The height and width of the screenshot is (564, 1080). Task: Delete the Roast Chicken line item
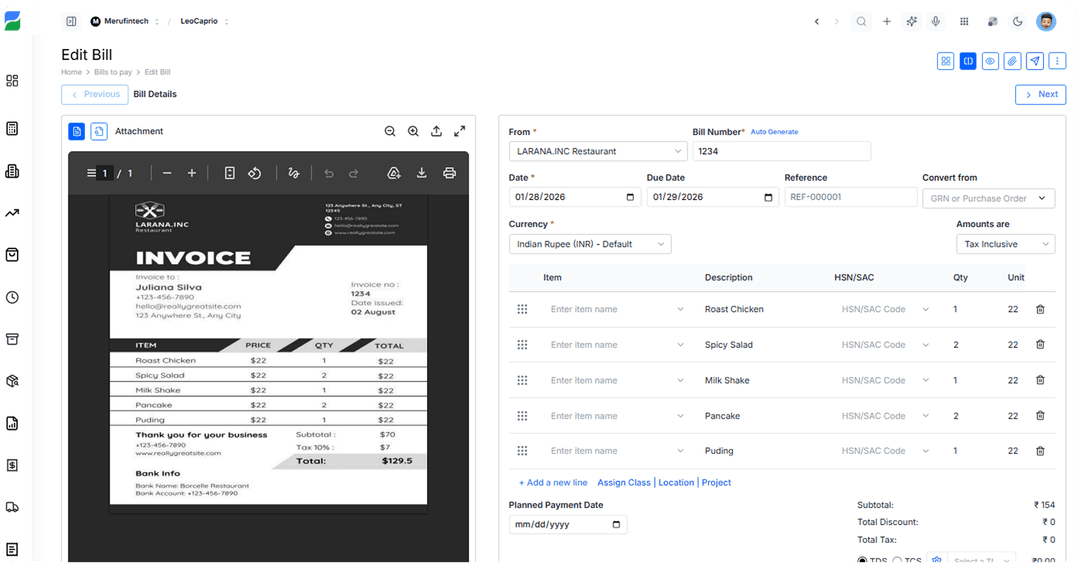(1040, 309)
